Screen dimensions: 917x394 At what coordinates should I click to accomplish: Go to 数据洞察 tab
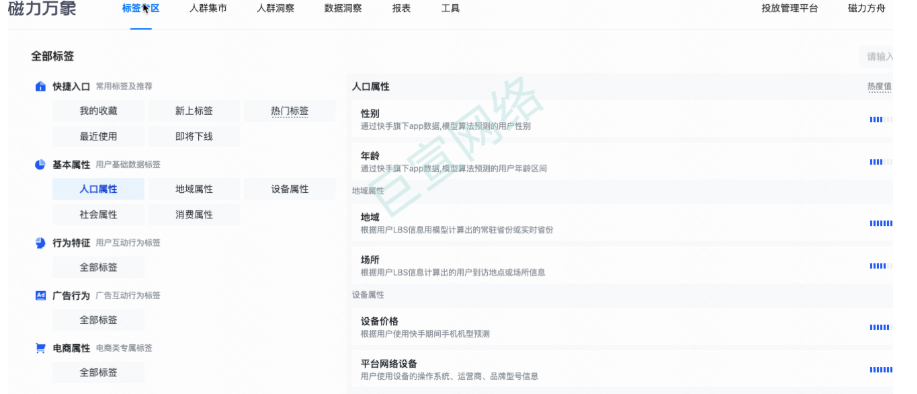[x=343, y=9]
